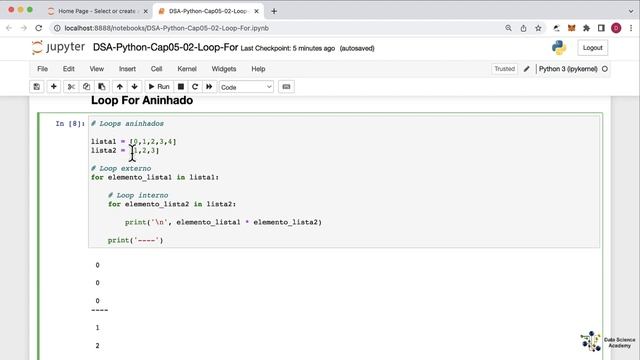
Task: Open the cell type dropdown showing Code
Action: (246, 87)
